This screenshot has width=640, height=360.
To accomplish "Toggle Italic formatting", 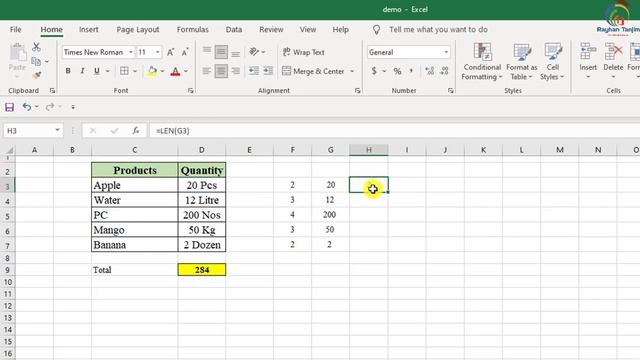I will 82,71.
